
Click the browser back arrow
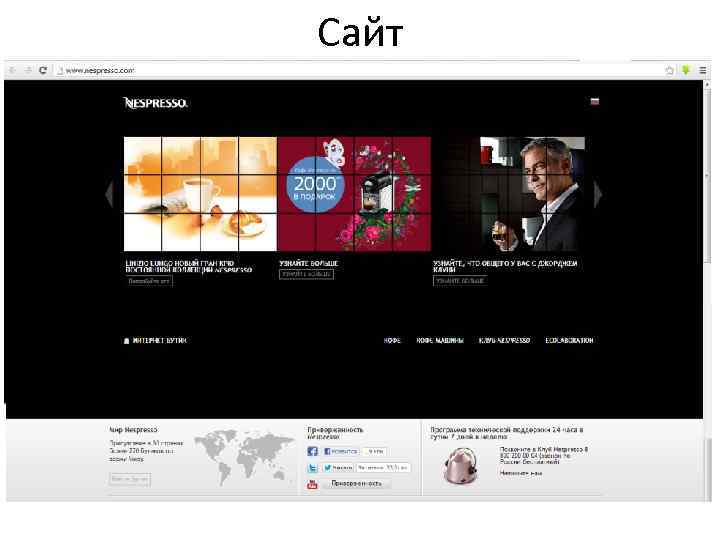point(12,70)
